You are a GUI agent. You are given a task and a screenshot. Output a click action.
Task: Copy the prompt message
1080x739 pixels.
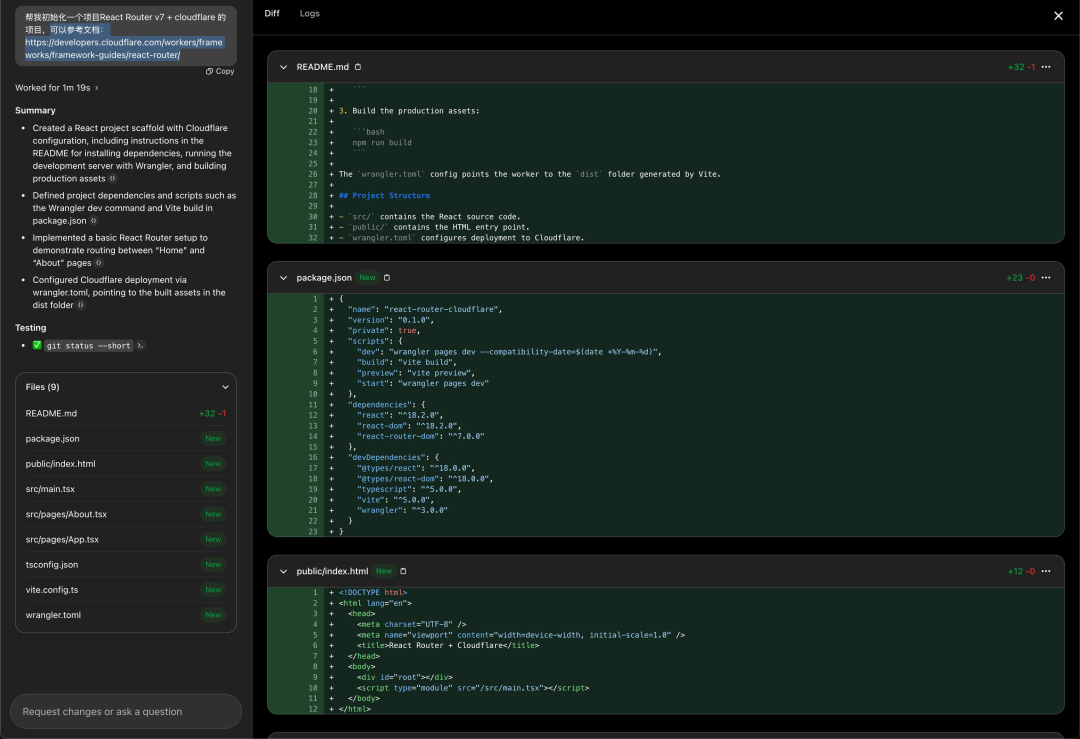click(220, 71)
